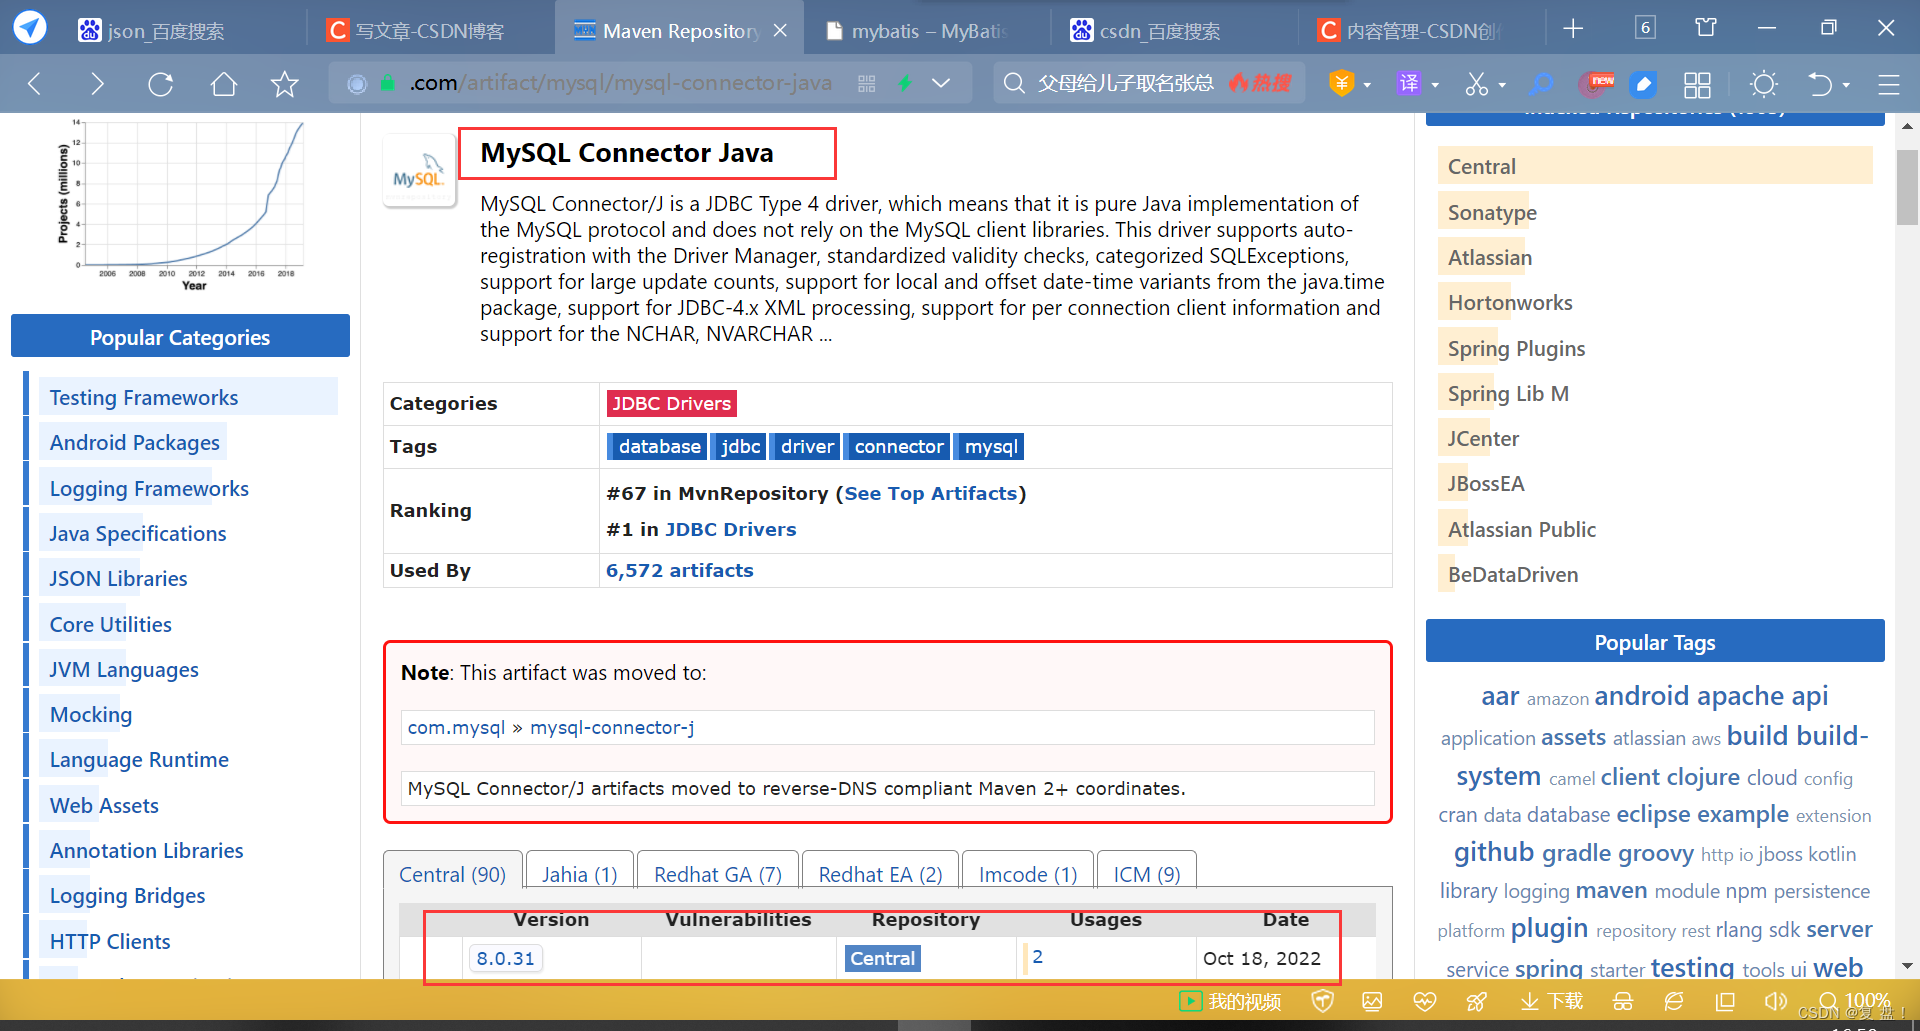This screenshot has width=1920, height=1031.
Task: Go forward to the next page
Action: coord(97,84)
